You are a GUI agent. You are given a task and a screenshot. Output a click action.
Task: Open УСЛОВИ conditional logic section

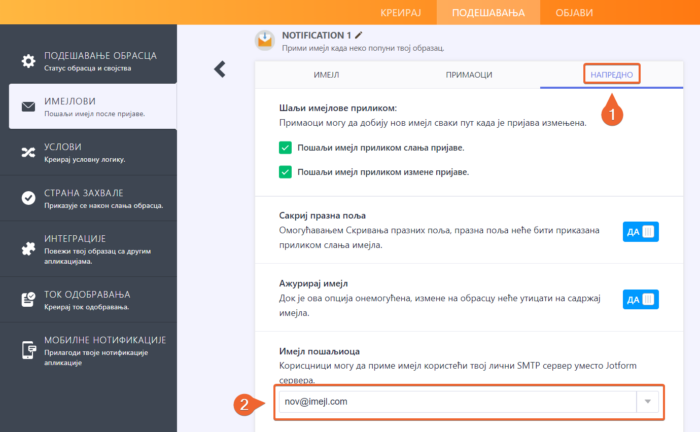click(88, 152)
